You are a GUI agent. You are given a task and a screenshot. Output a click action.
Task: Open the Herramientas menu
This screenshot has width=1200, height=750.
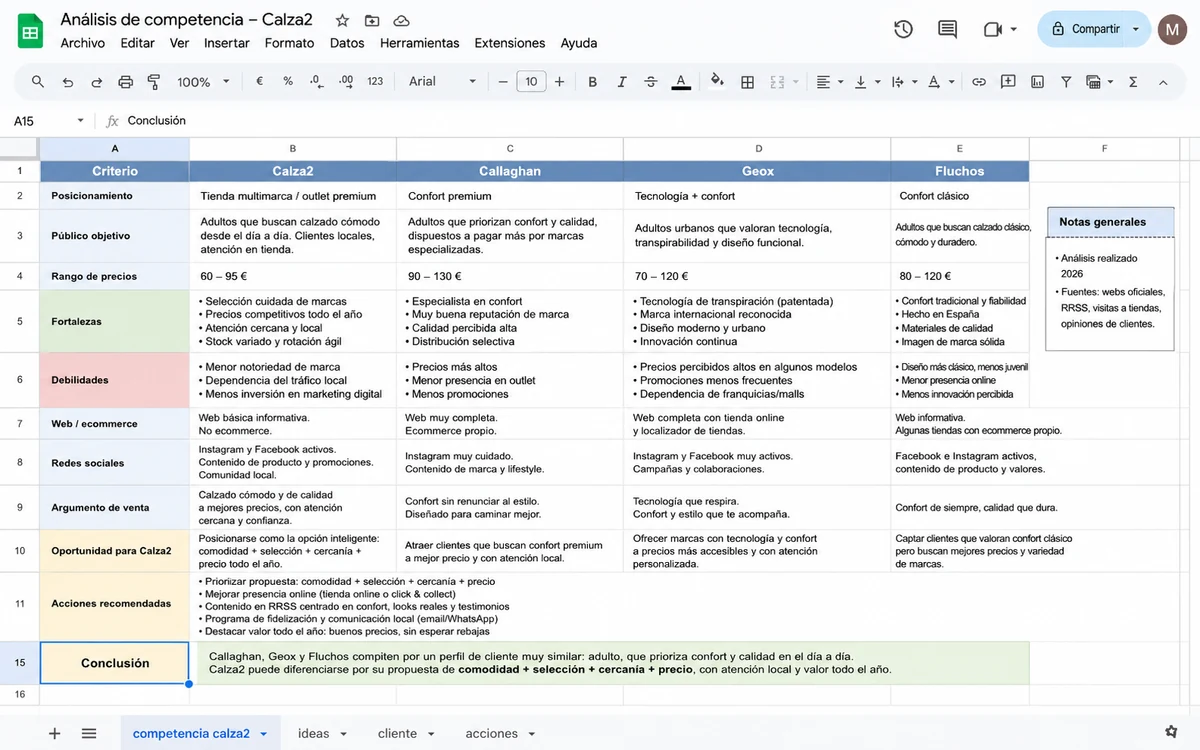[x=420, y=43]
